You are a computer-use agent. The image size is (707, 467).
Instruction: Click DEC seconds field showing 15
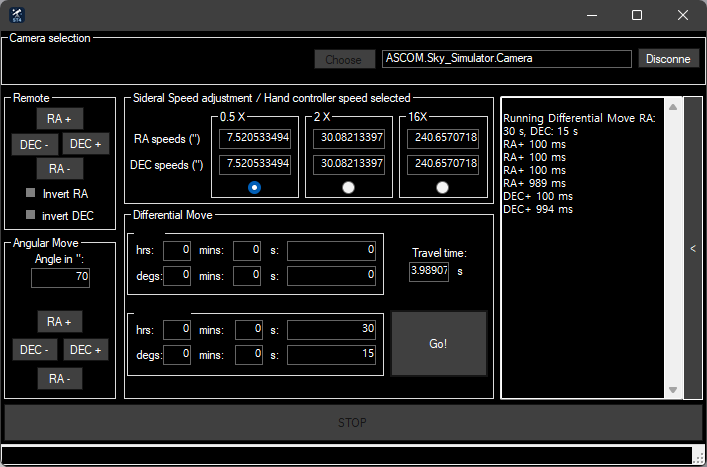331,354
